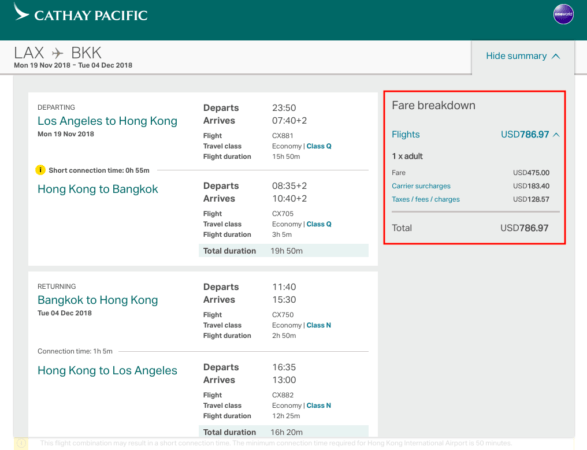Click the Connection time: 1h 5m label
Screen dimensions: 587x450
(75, 351)
